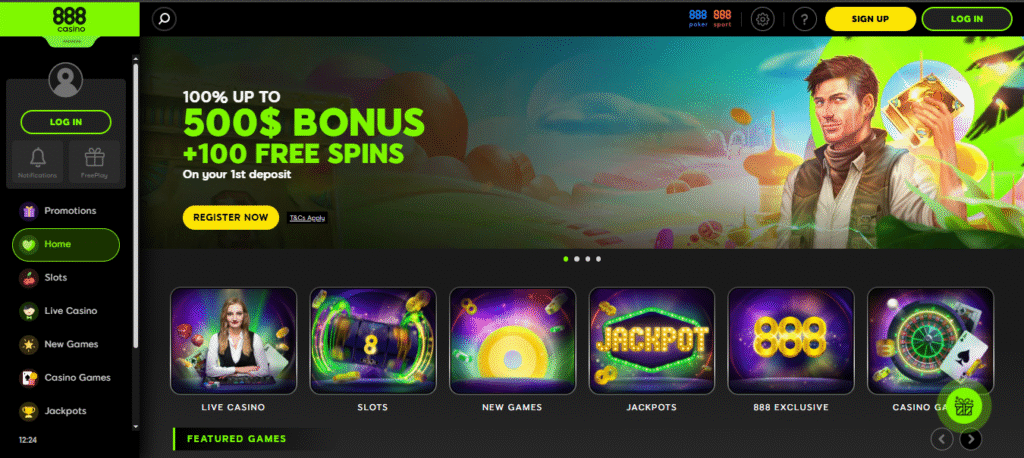1024x458 pixels.
Task: Click the yellow SIGN UP button
Action: pyautogui.click(x=870, y=19)
